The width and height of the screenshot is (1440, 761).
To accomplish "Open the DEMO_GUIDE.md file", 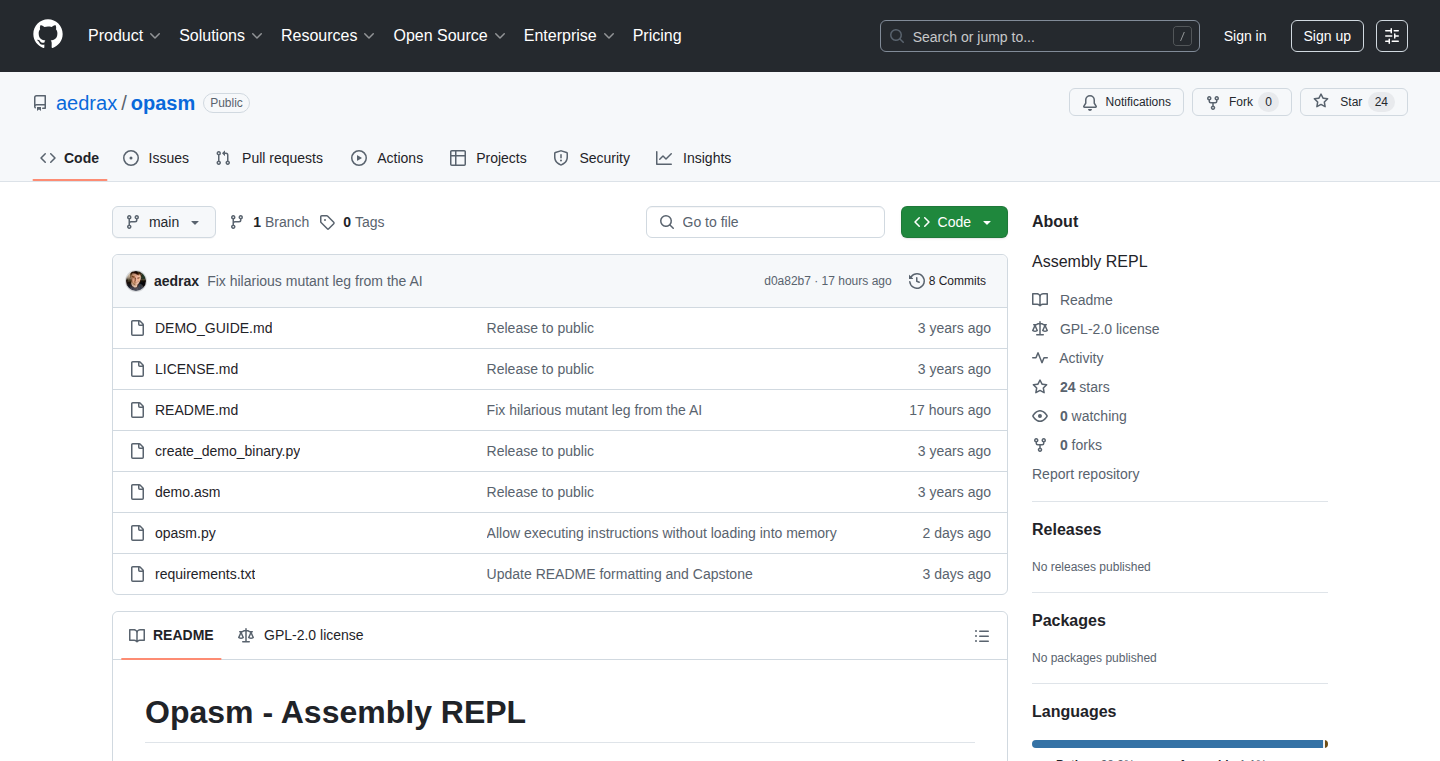I will pos(214,328).
